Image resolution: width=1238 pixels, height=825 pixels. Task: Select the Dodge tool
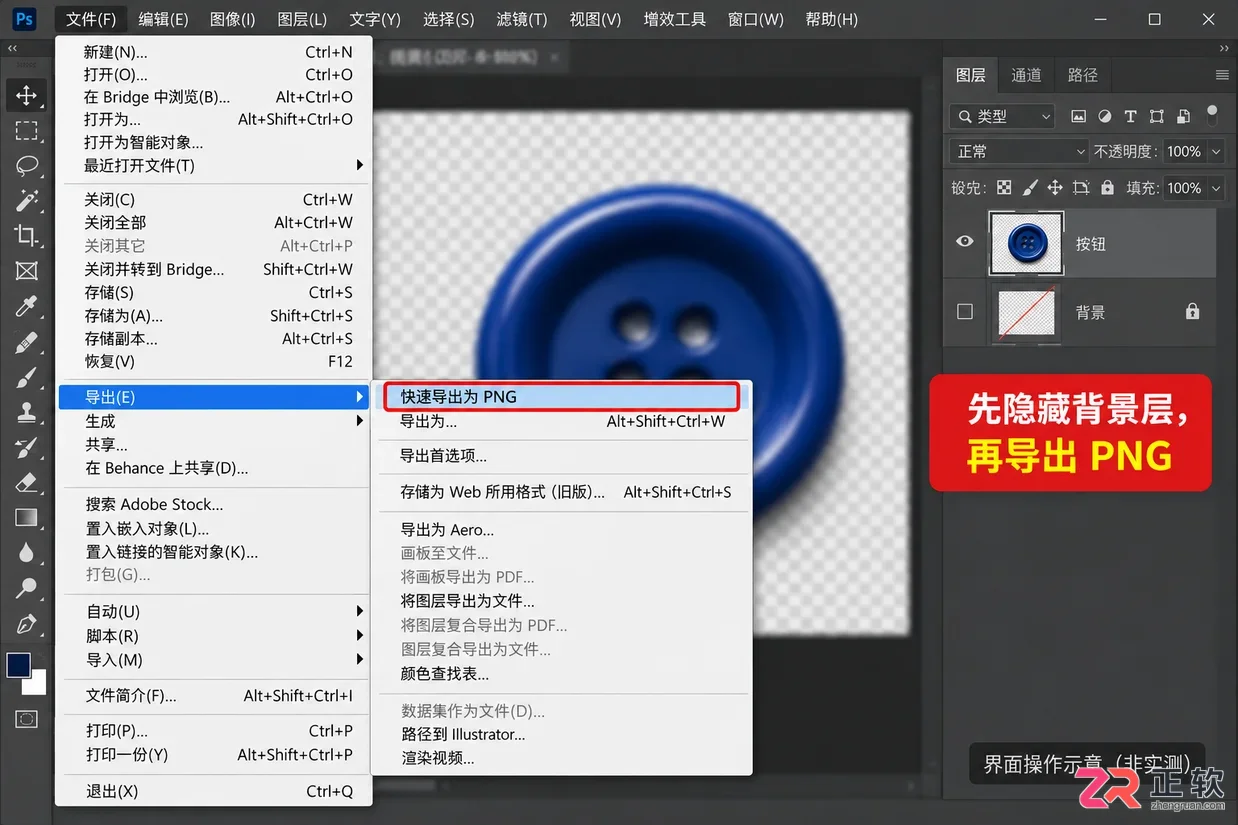[26, 588]
